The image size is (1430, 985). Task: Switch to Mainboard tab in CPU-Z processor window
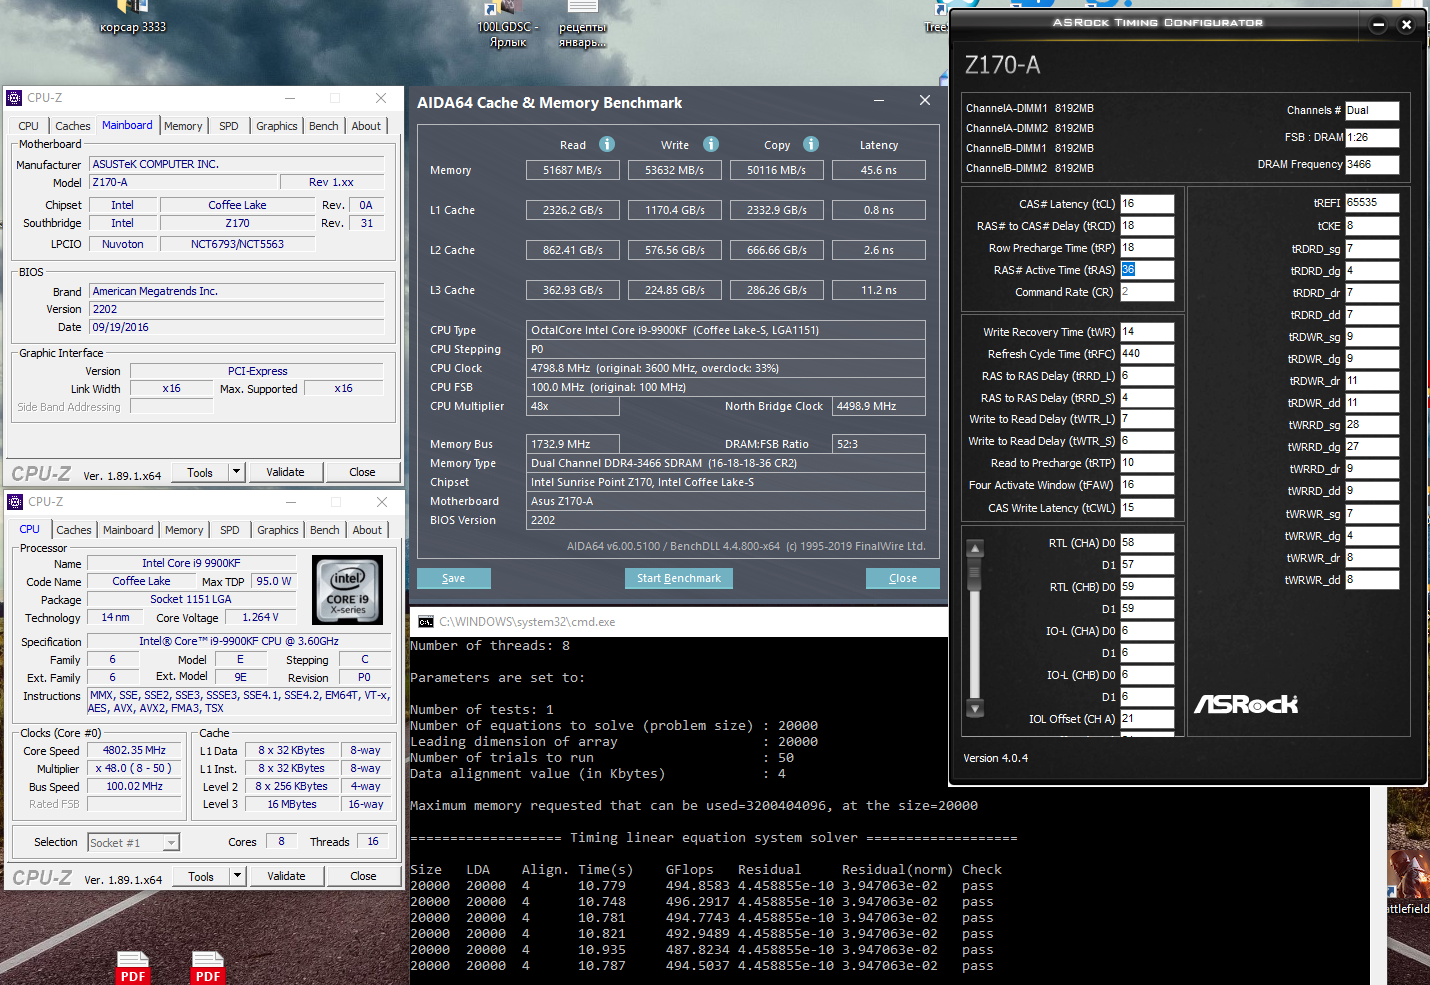pos(128,530)
